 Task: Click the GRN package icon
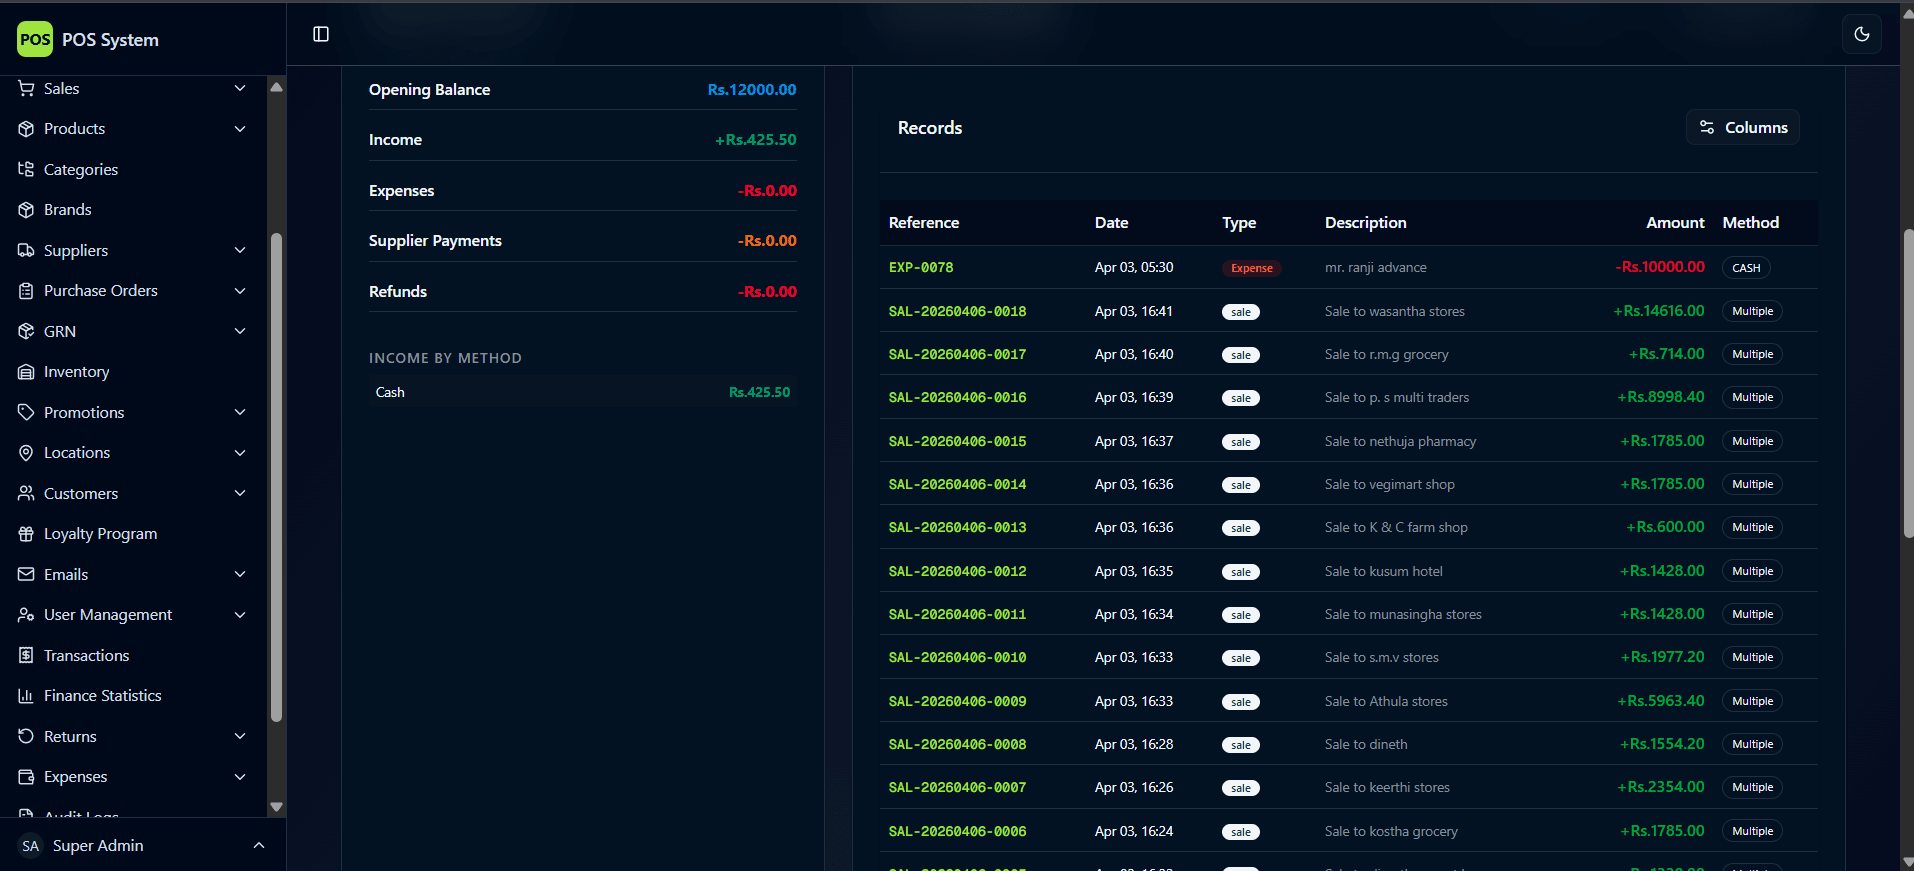pos(26,331)
